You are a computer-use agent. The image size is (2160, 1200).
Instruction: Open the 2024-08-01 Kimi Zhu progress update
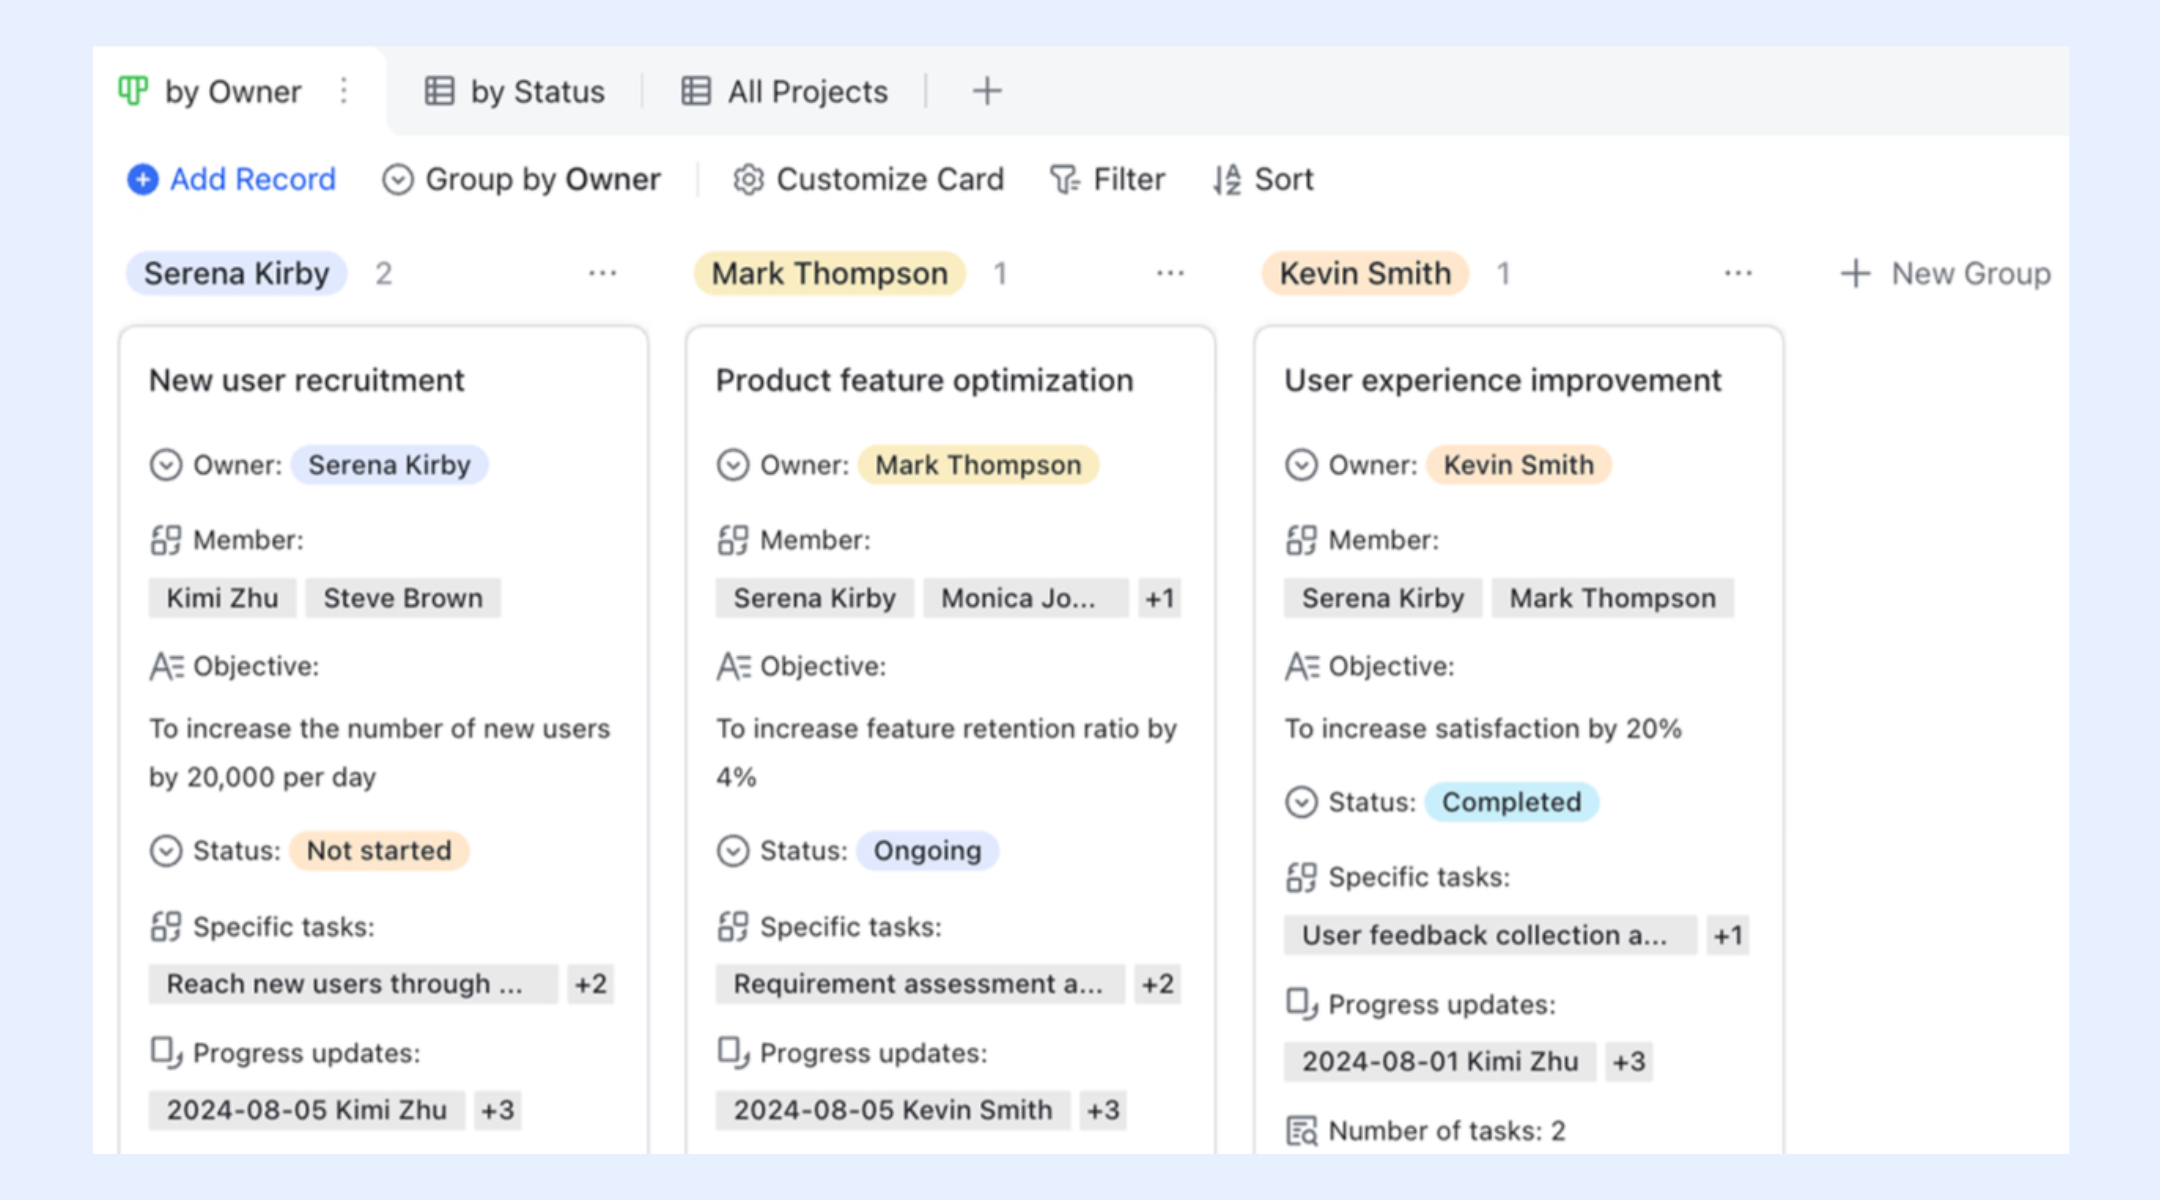[1440, 1061]
